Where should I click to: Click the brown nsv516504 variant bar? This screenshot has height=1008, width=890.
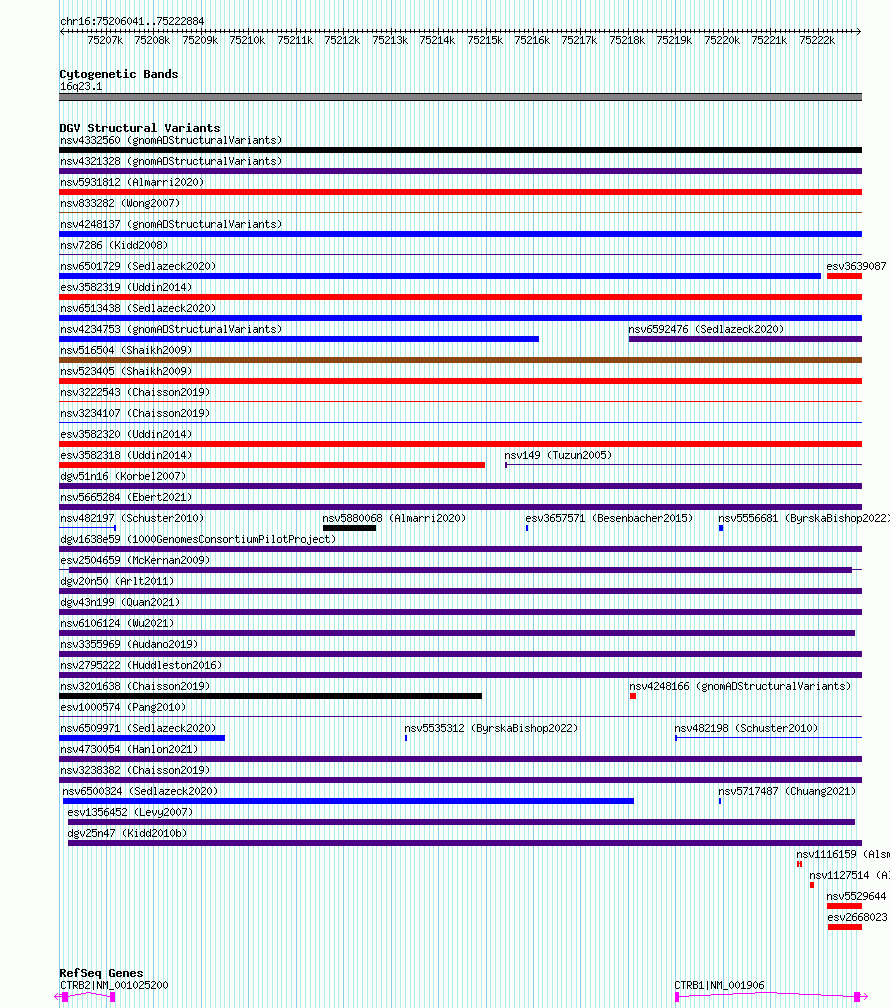pos(460,360)
